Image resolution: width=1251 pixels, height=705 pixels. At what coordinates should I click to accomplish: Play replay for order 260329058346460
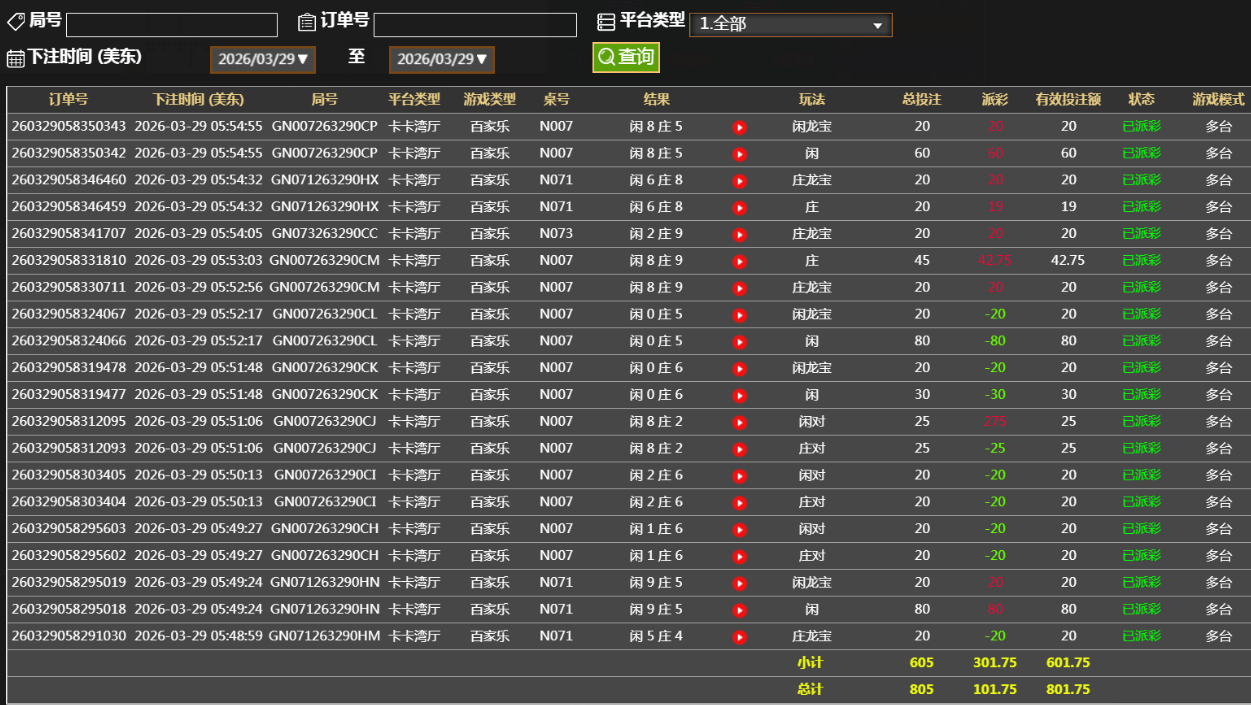point(739,181)
